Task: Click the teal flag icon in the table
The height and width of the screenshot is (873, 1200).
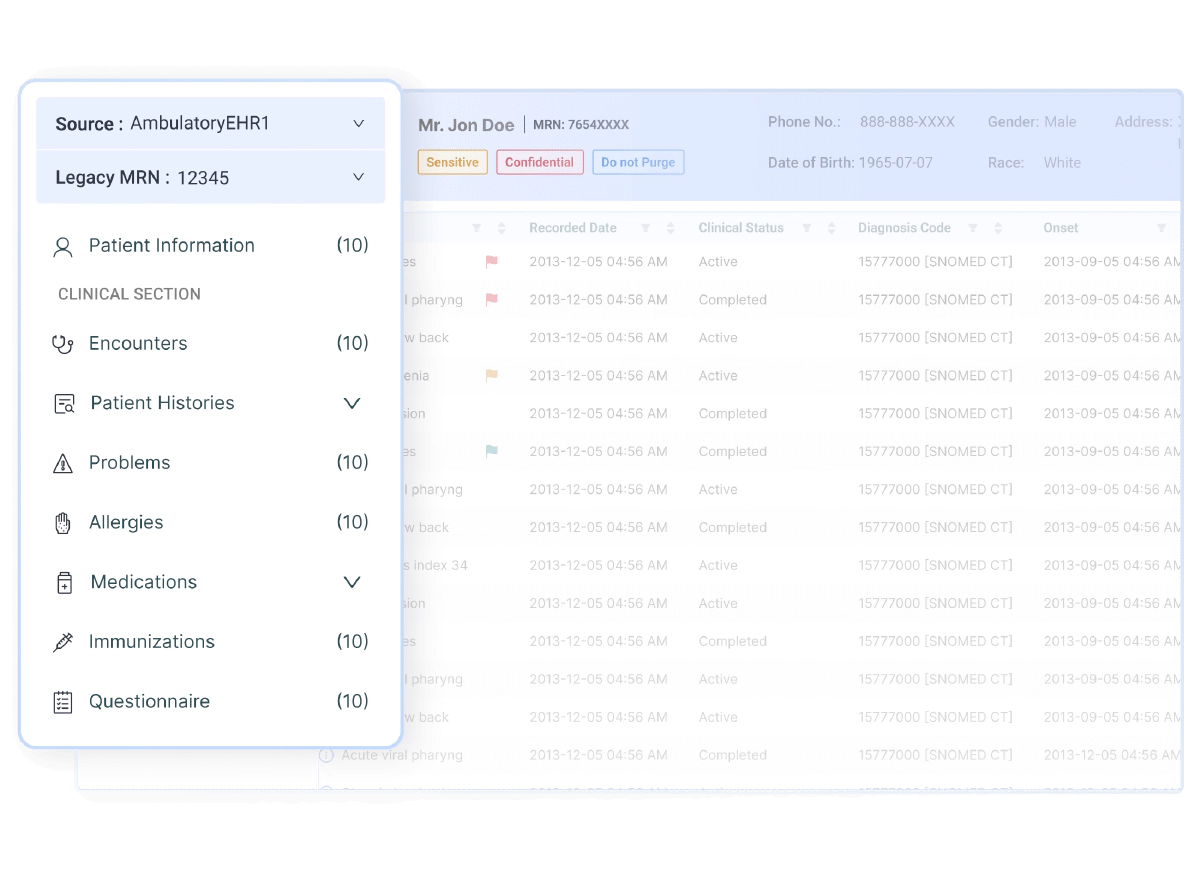Action: tap(491, 452)
